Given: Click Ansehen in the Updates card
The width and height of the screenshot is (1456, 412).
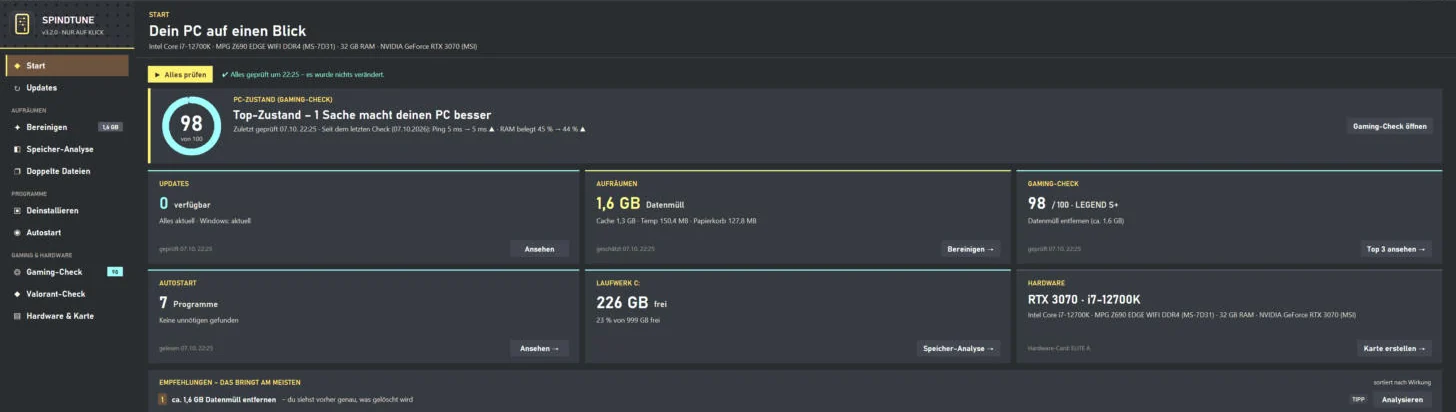Looking at the screenshot, I should [x=539, y=249].
